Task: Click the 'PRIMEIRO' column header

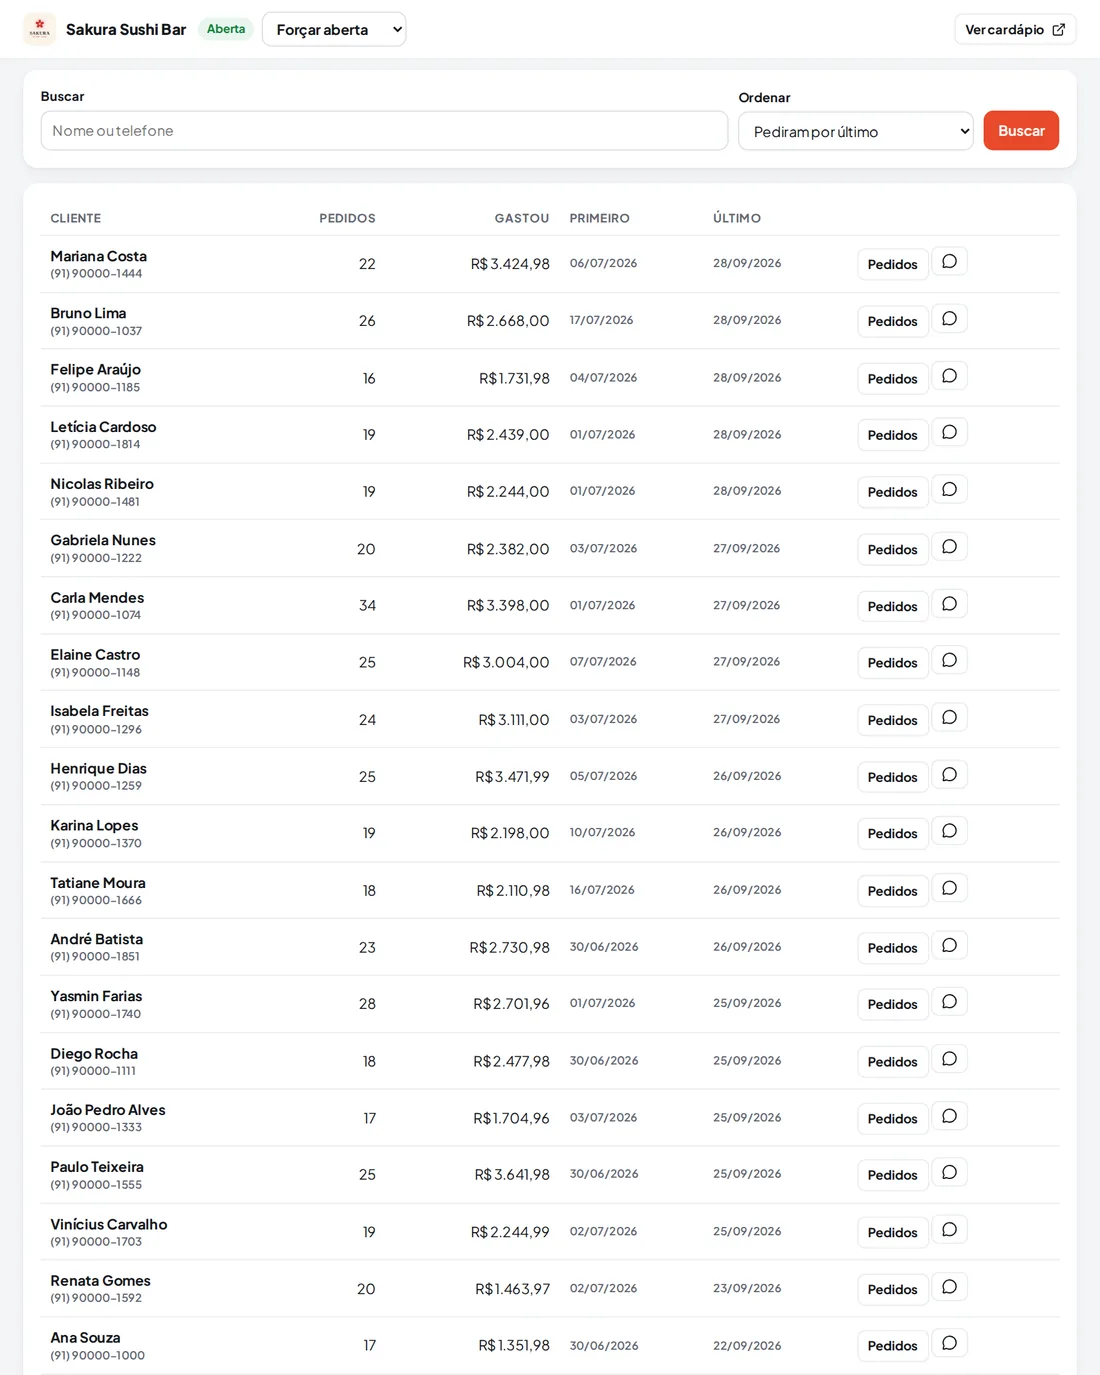Action: tap(600, 218)
